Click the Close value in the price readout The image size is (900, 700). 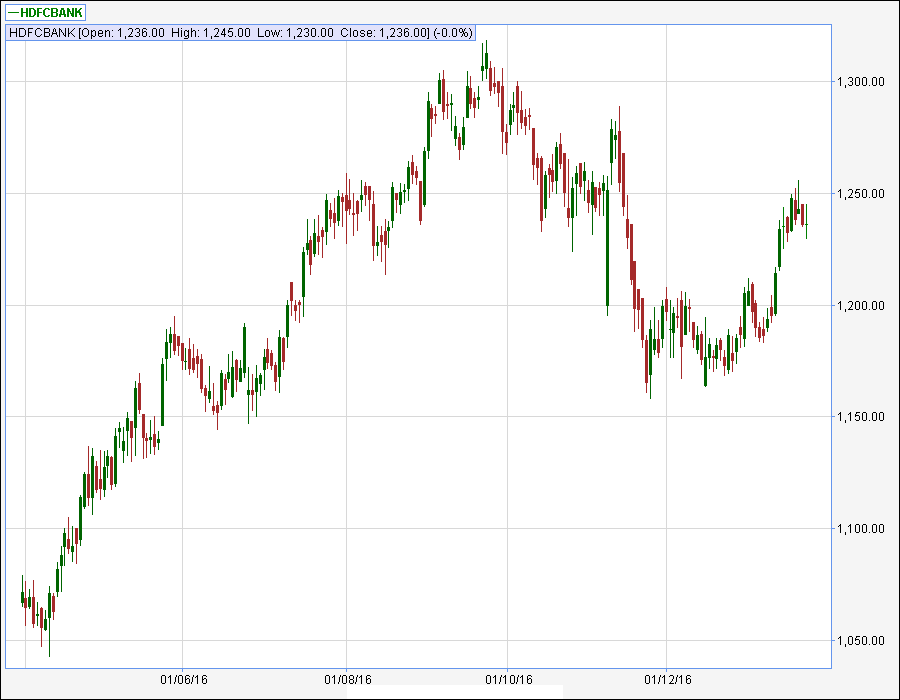(x=385, y=33)
